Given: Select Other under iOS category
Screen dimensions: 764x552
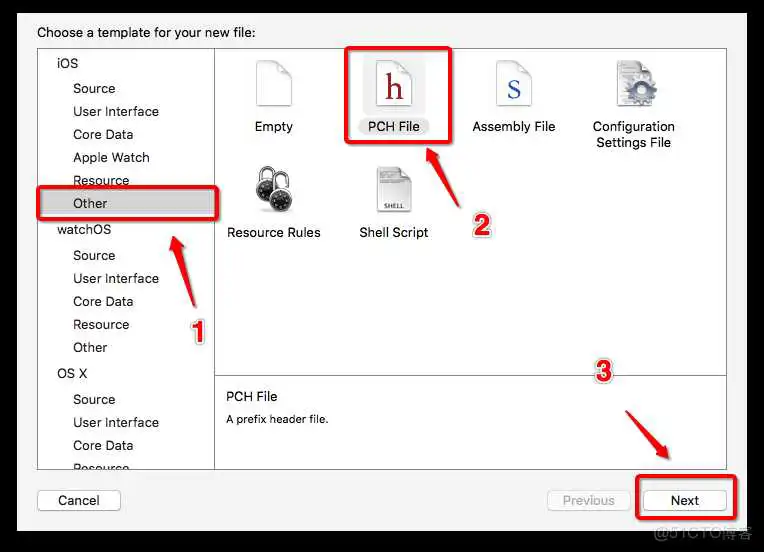Looking at the screenshot, I should [90, 203].
